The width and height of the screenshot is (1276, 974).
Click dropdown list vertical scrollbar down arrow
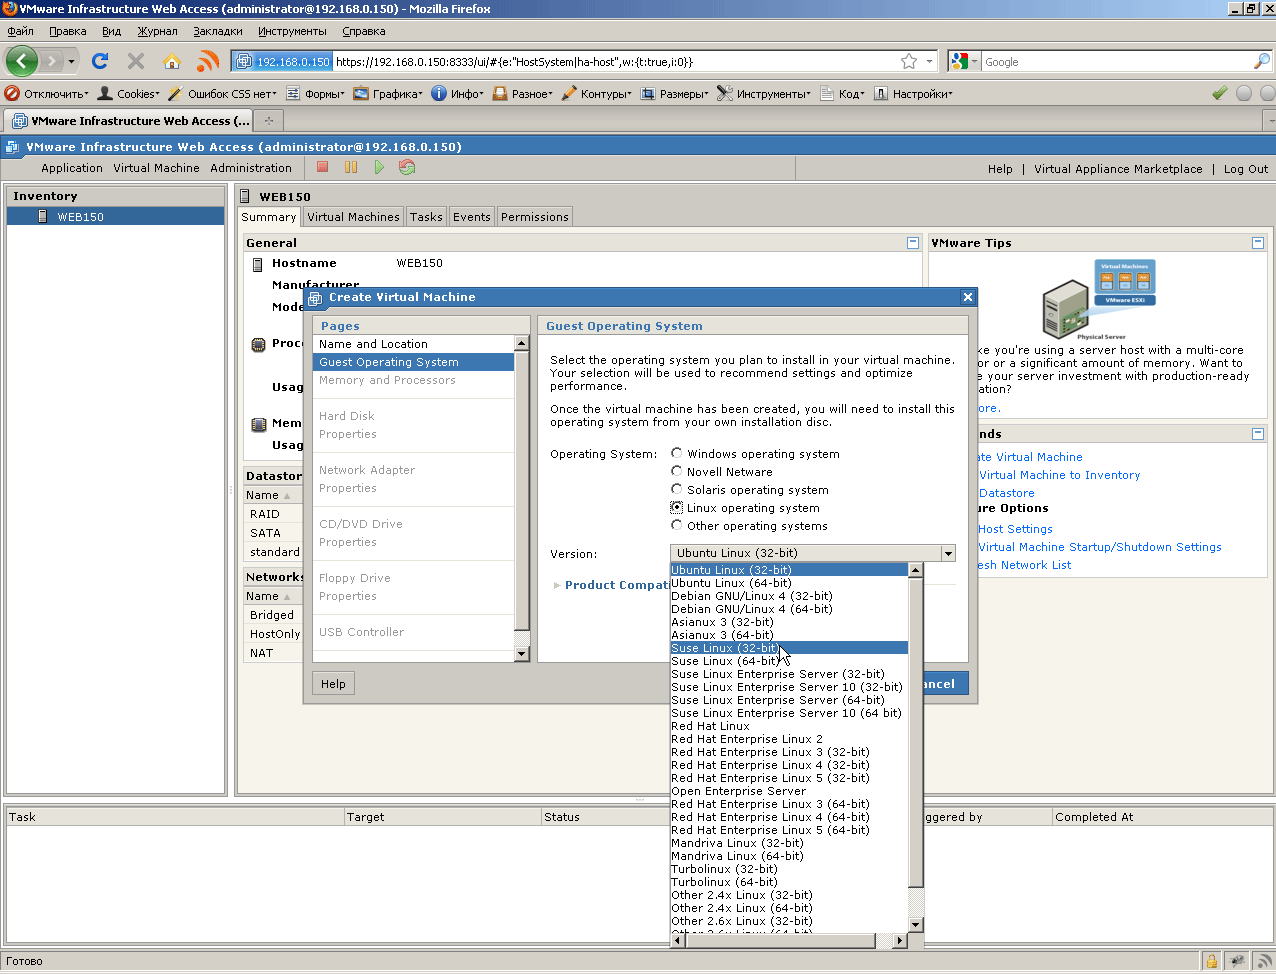915,925
